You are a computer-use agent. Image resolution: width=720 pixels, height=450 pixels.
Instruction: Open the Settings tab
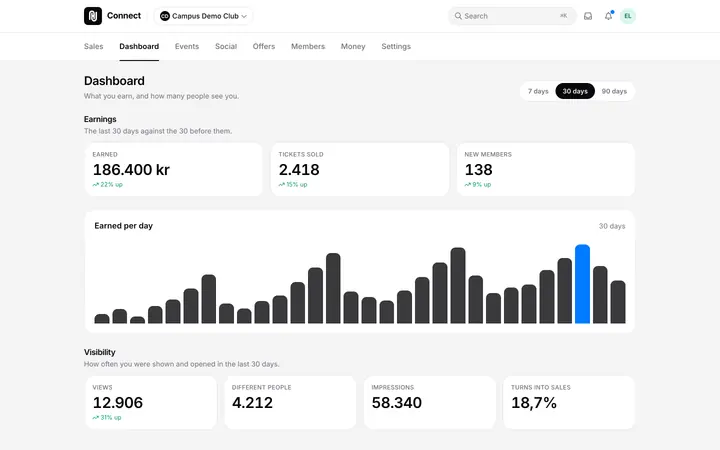tap(396, 46)
